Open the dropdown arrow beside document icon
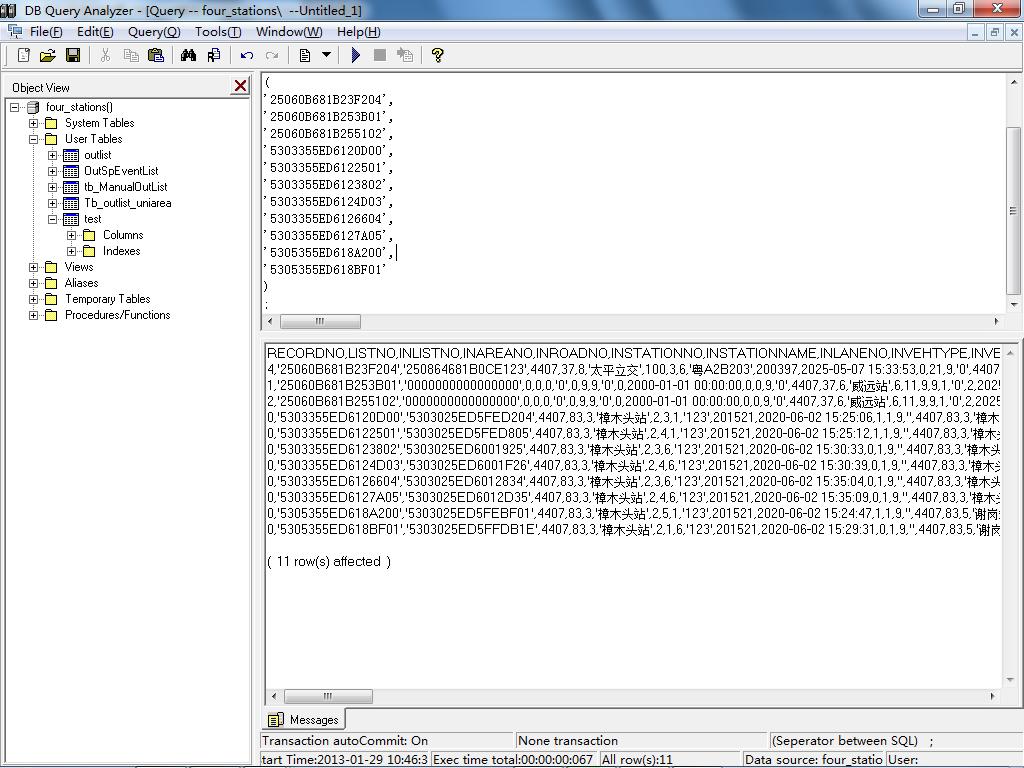The width and height of the screenshot is (1024, 768). (327, 56)
